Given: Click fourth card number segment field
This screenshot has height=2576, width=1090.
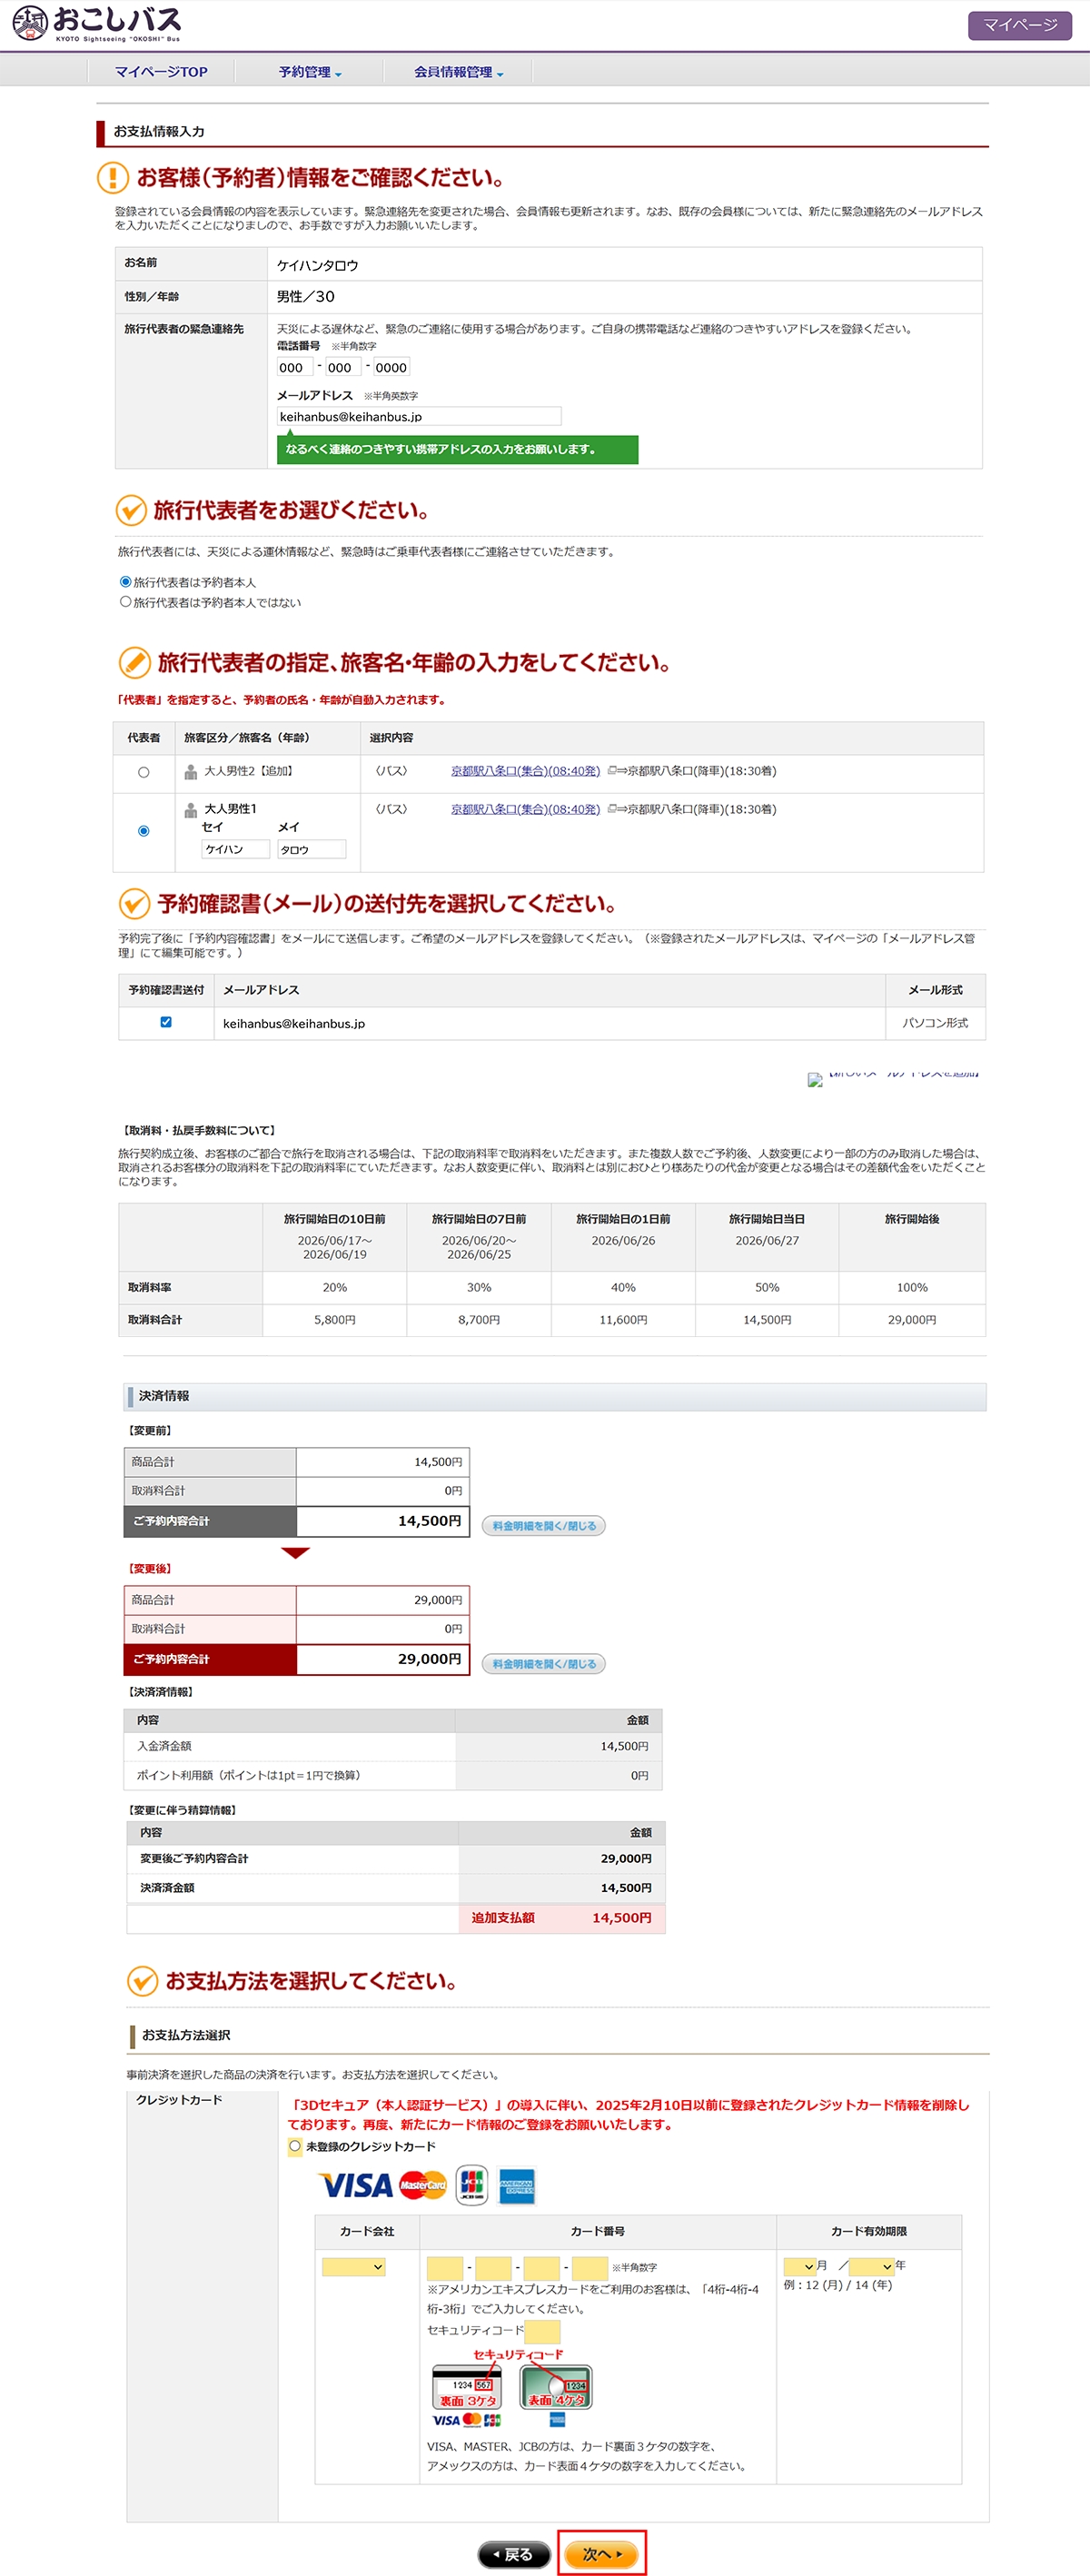Looking at the screenshot, I should [589, 2267].
